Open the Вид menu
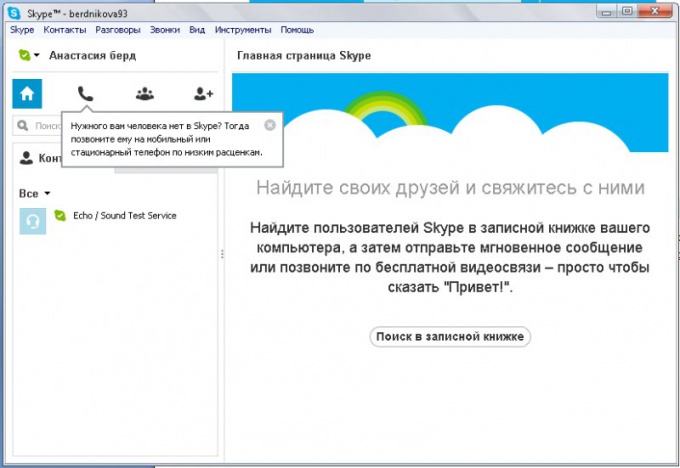Image resolution: width=680 pixels, height=468 pixels. pyautogui.click(x=197, y=30)
